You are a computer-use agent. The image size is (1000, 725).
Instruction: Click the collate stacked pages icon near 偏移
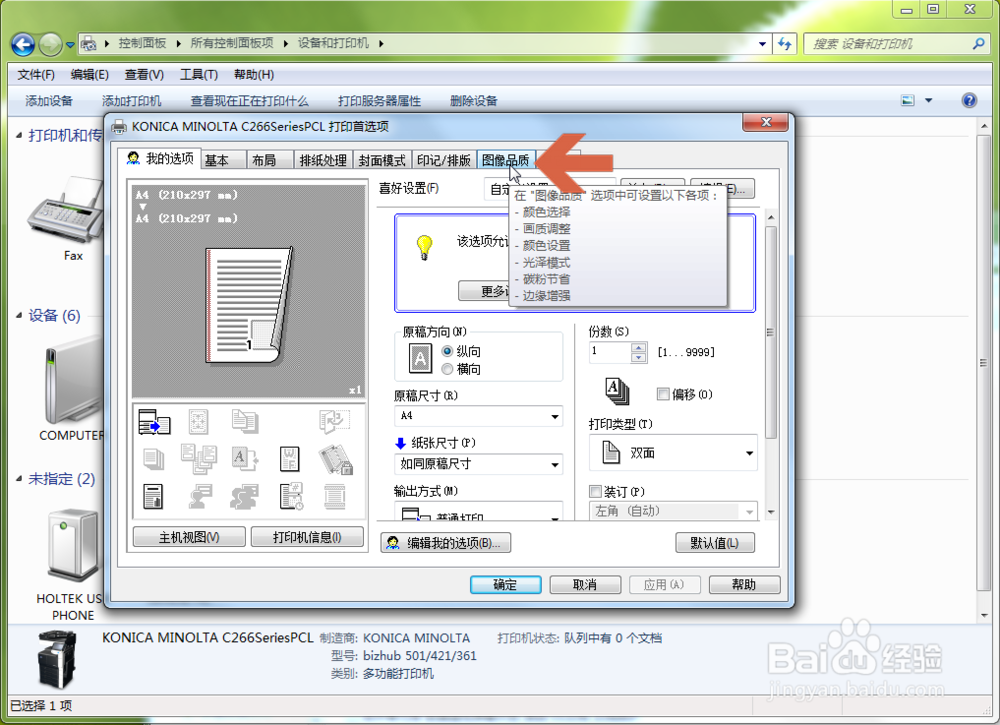[617, 390]
